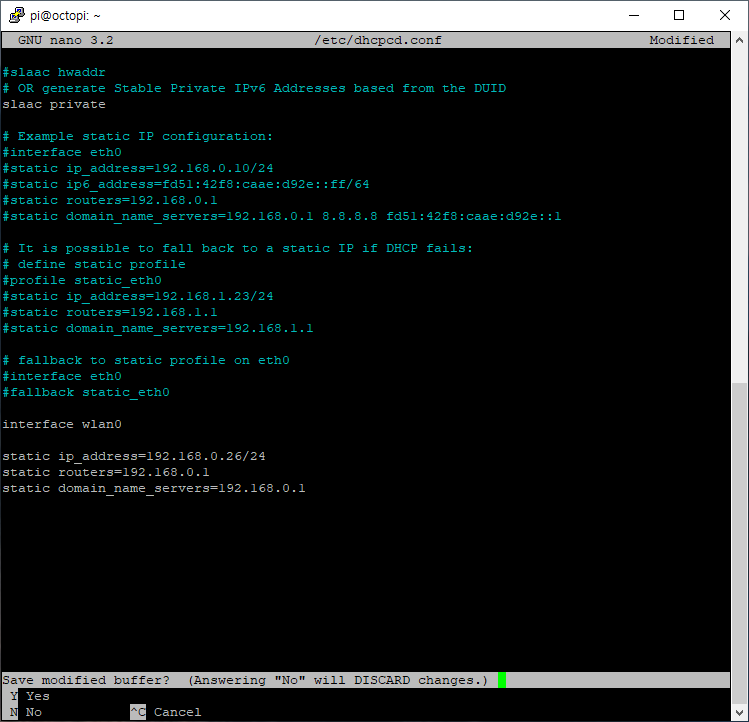749x722 pixels.
Task: Click the "#fallback static_eth0" line
Action: [x=86, y=392]
